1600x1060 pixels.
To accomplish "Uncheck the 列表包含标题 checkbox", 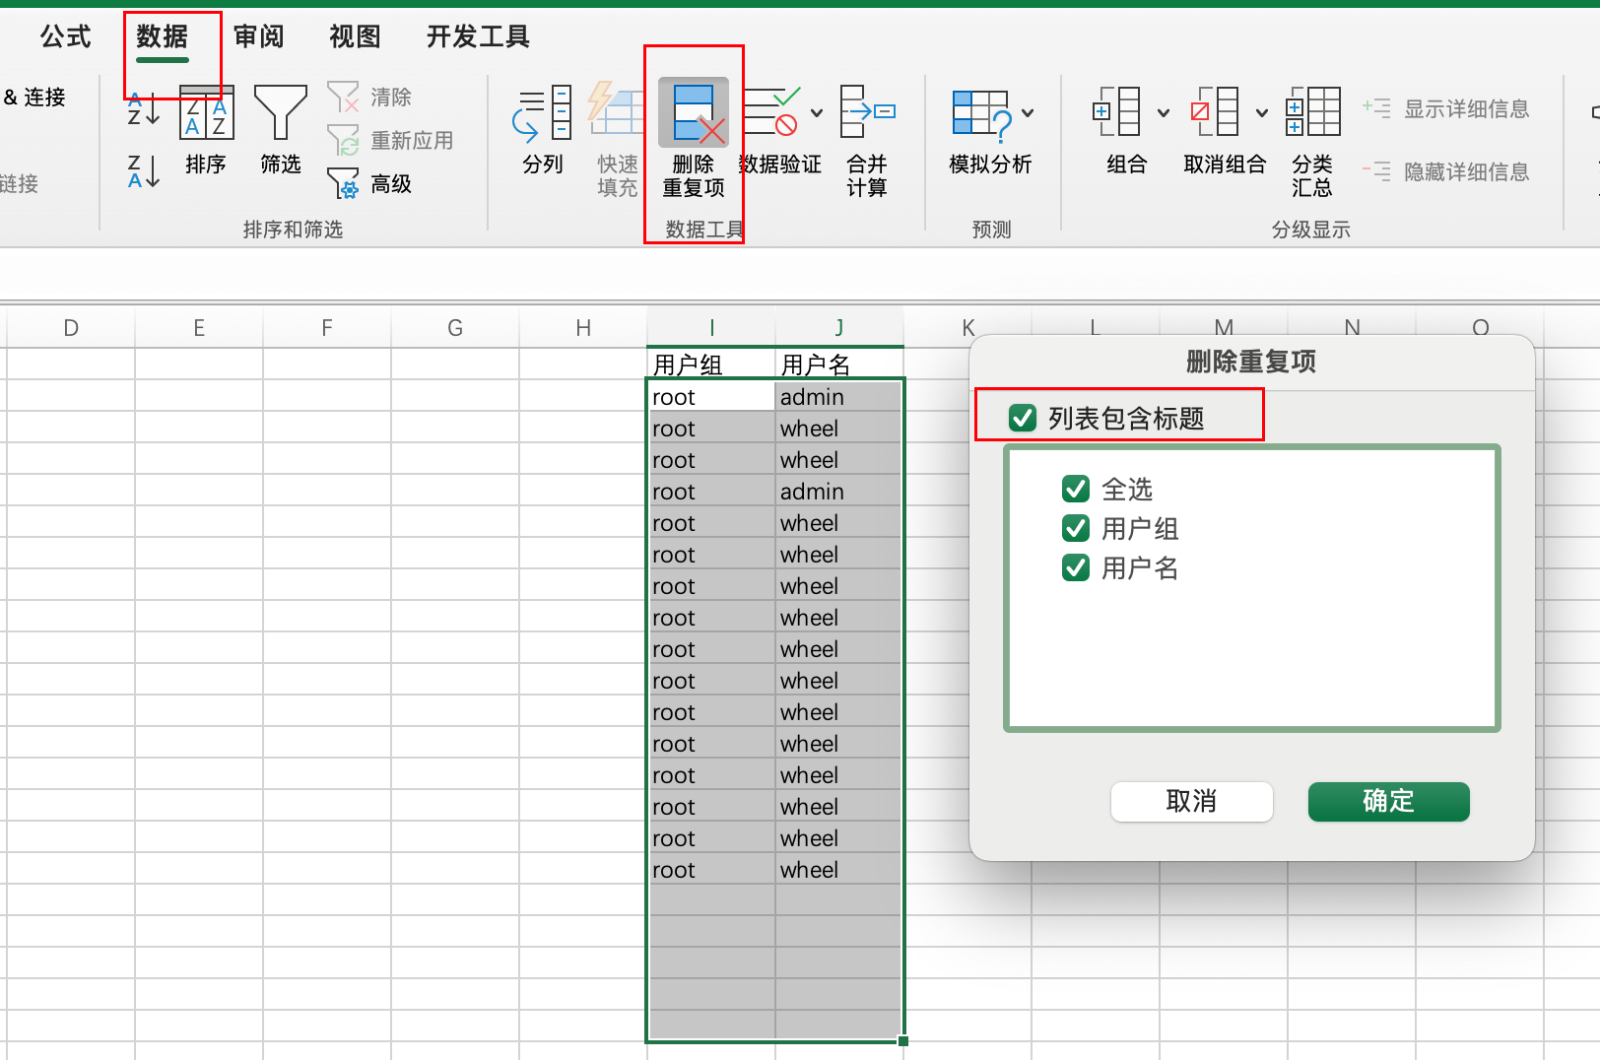I will [1022, 418].
